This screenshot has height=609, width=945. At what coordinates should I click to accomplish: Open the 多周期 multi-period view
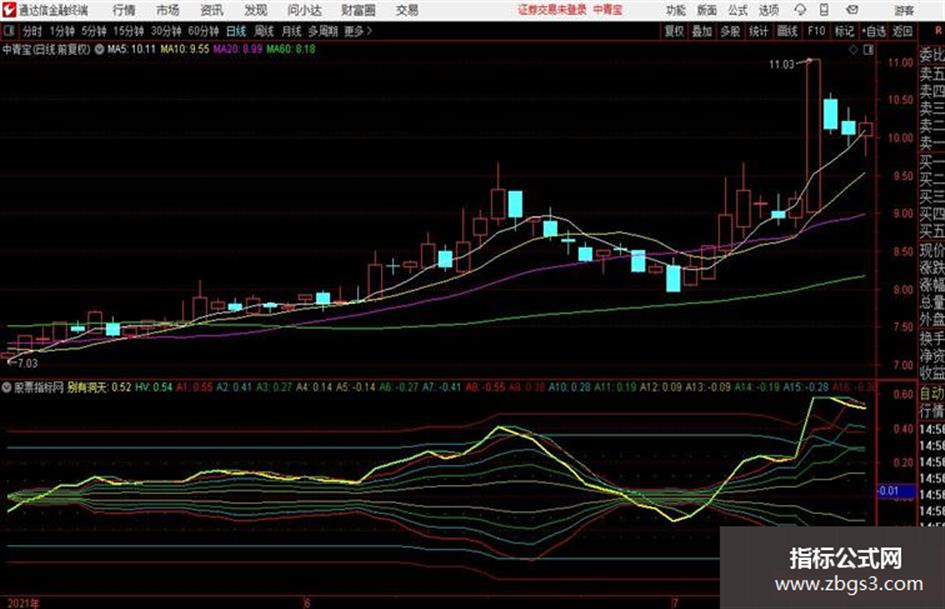pyautogui.click(x=323, y=31)
